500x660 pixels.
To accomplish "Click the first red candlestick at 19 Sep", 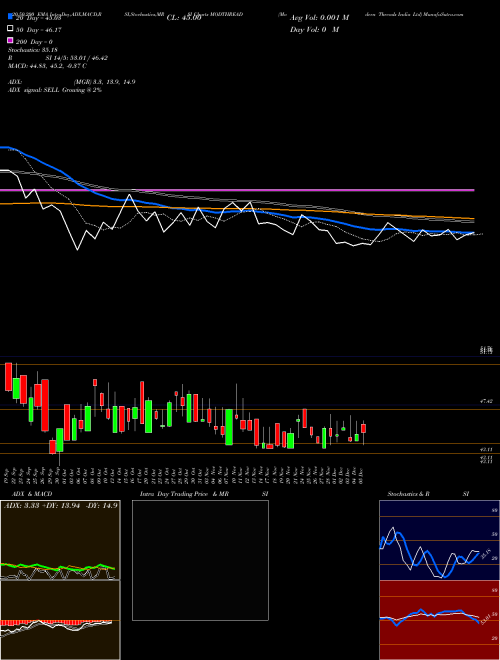I will coord(8,376).
